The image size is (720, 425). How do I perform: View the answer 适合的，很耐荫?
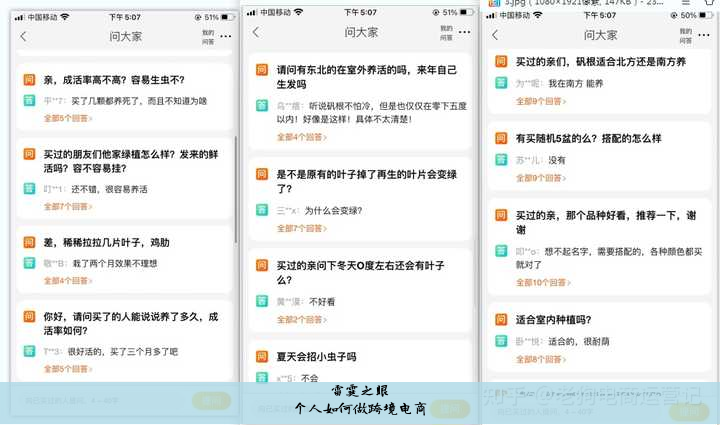click(577, 341)
